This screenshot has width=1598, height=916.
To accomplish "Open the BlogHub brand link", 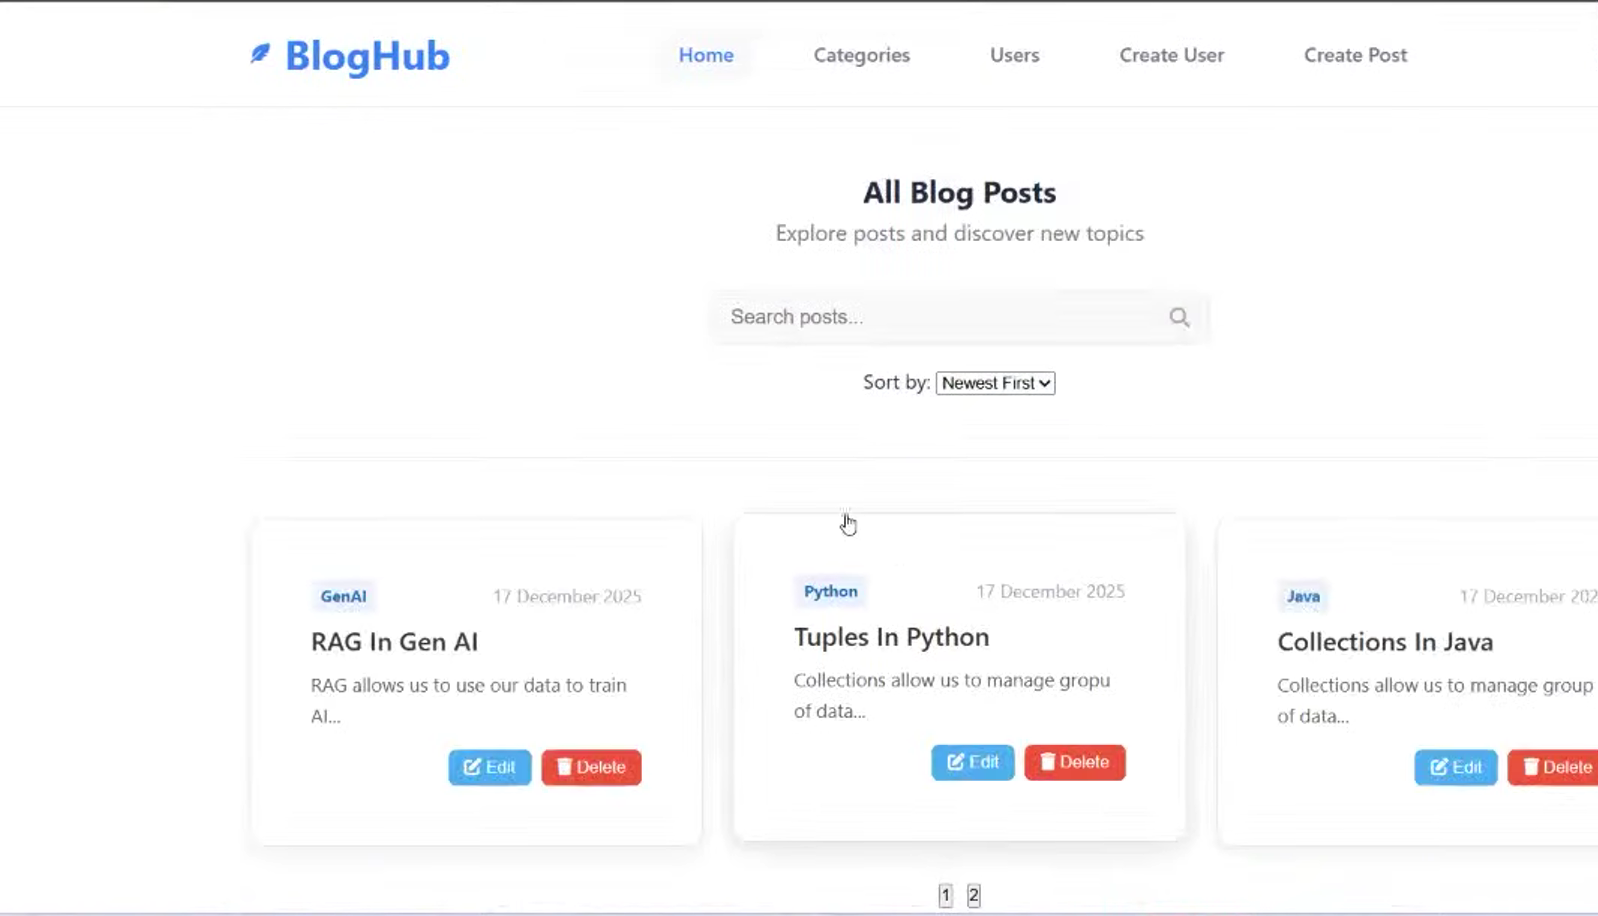I will click(x=350, y=56).
